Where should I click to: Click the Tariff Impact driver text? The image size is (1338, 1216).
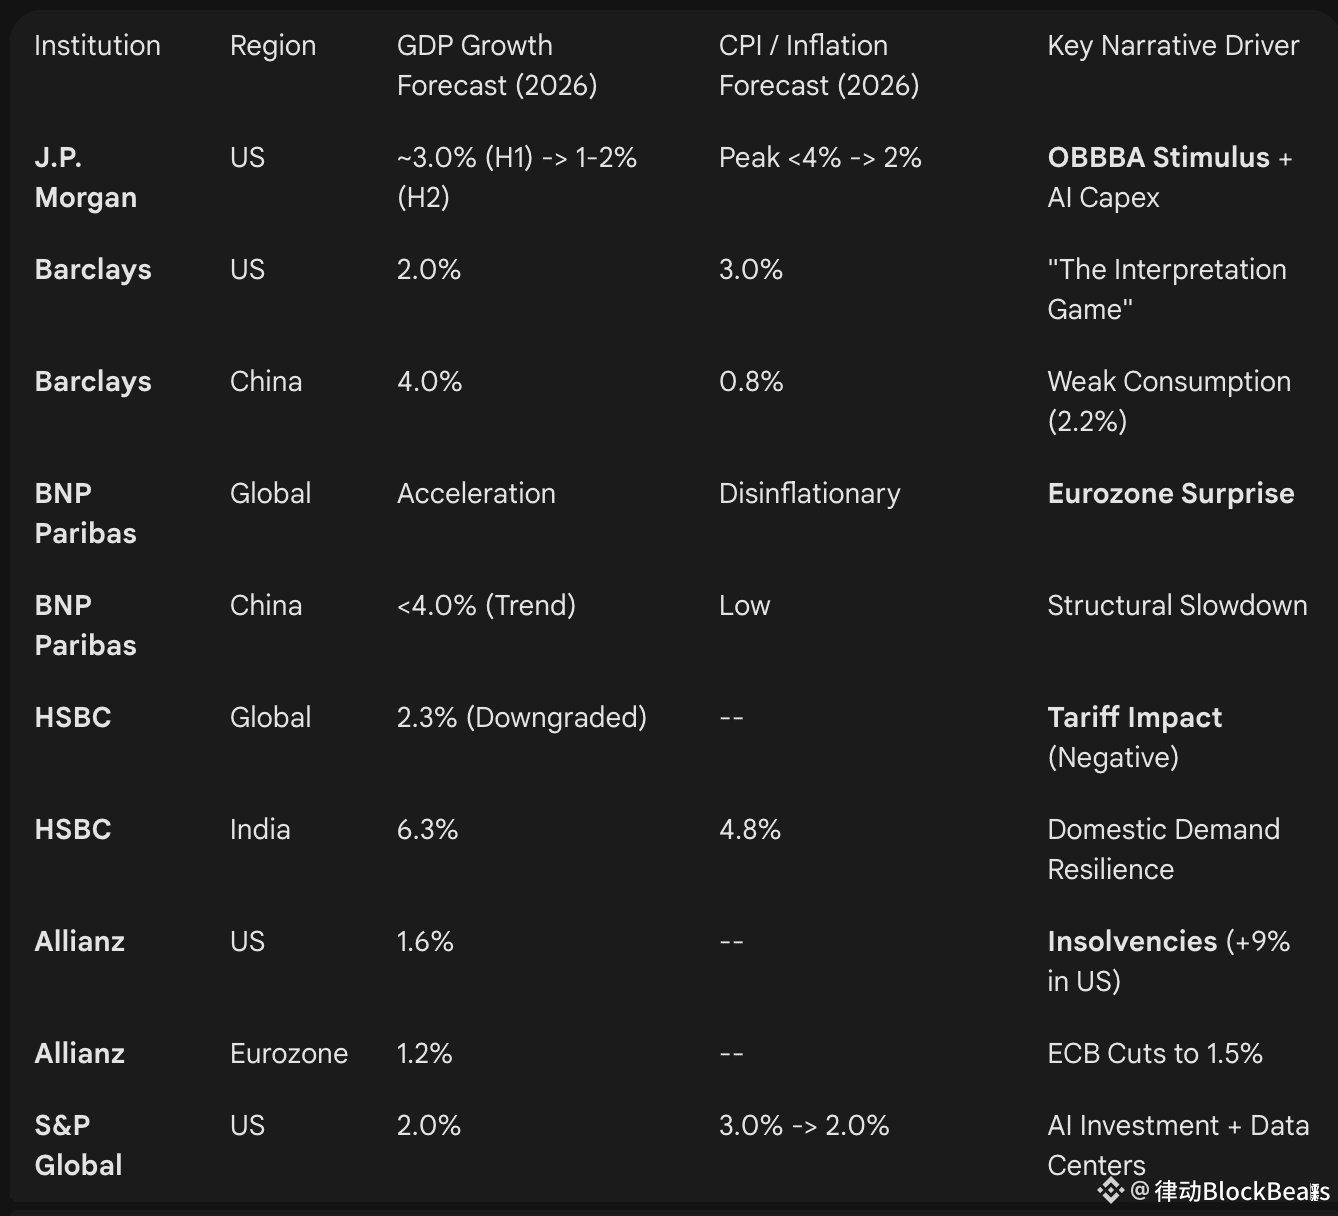[1134, 718]
